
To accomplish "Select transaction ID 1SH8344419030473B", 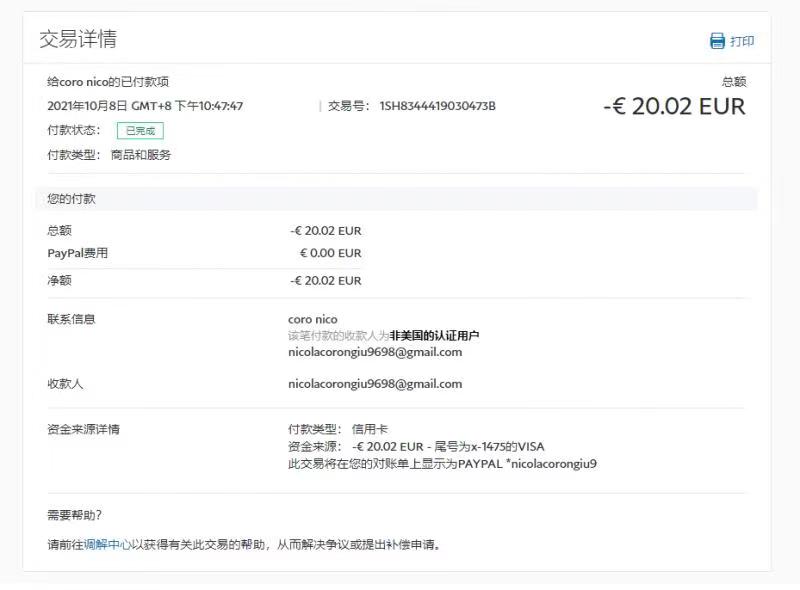I will pos(437,106).
